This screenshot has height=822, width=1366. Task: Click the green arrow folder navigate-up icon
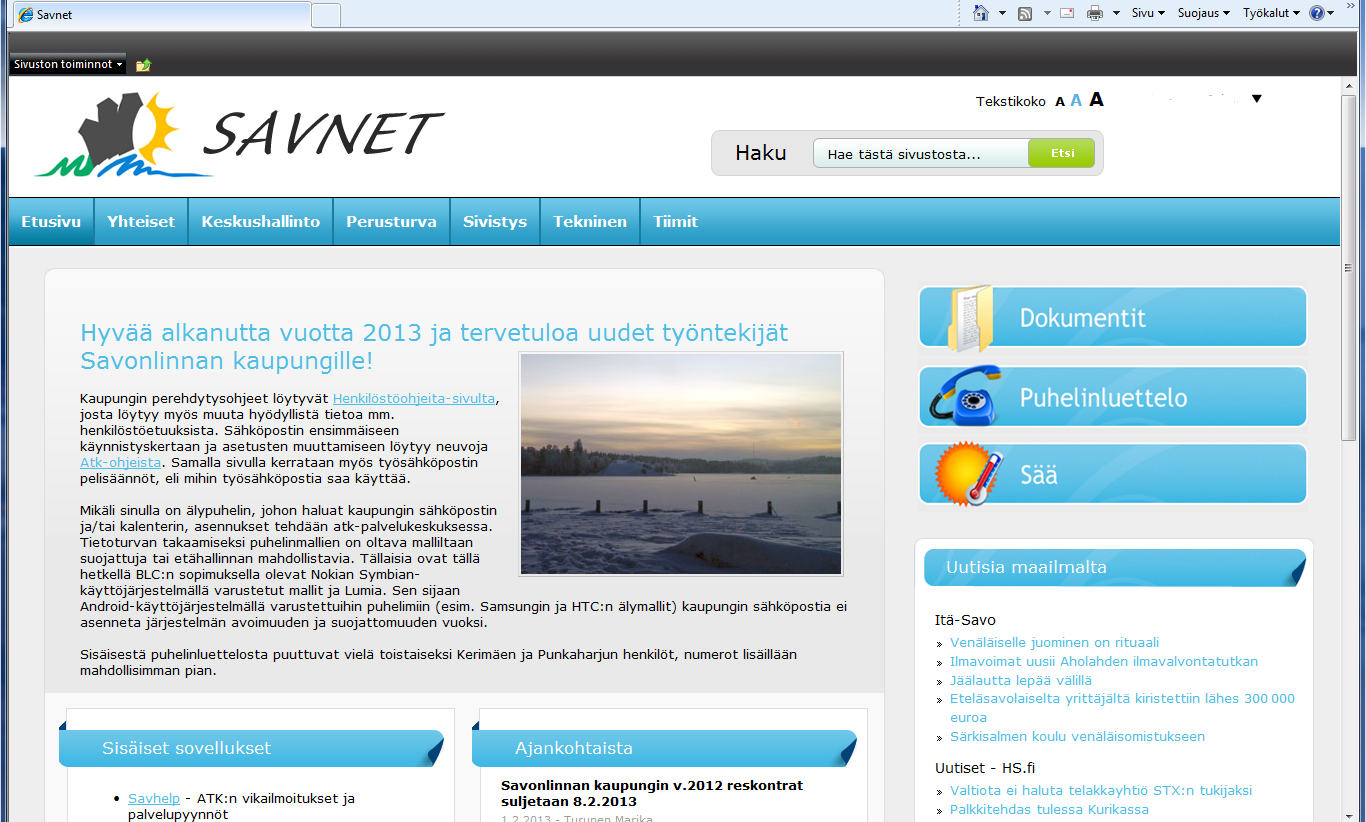pyautogui.click(x=143, y=65)
